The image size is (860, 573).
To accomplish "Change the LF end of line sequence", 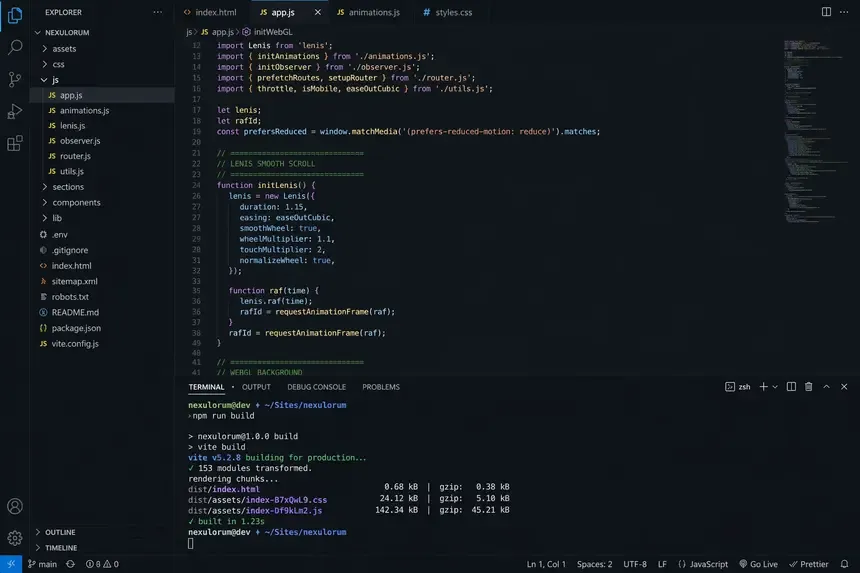I will click(x=662, y=564).
